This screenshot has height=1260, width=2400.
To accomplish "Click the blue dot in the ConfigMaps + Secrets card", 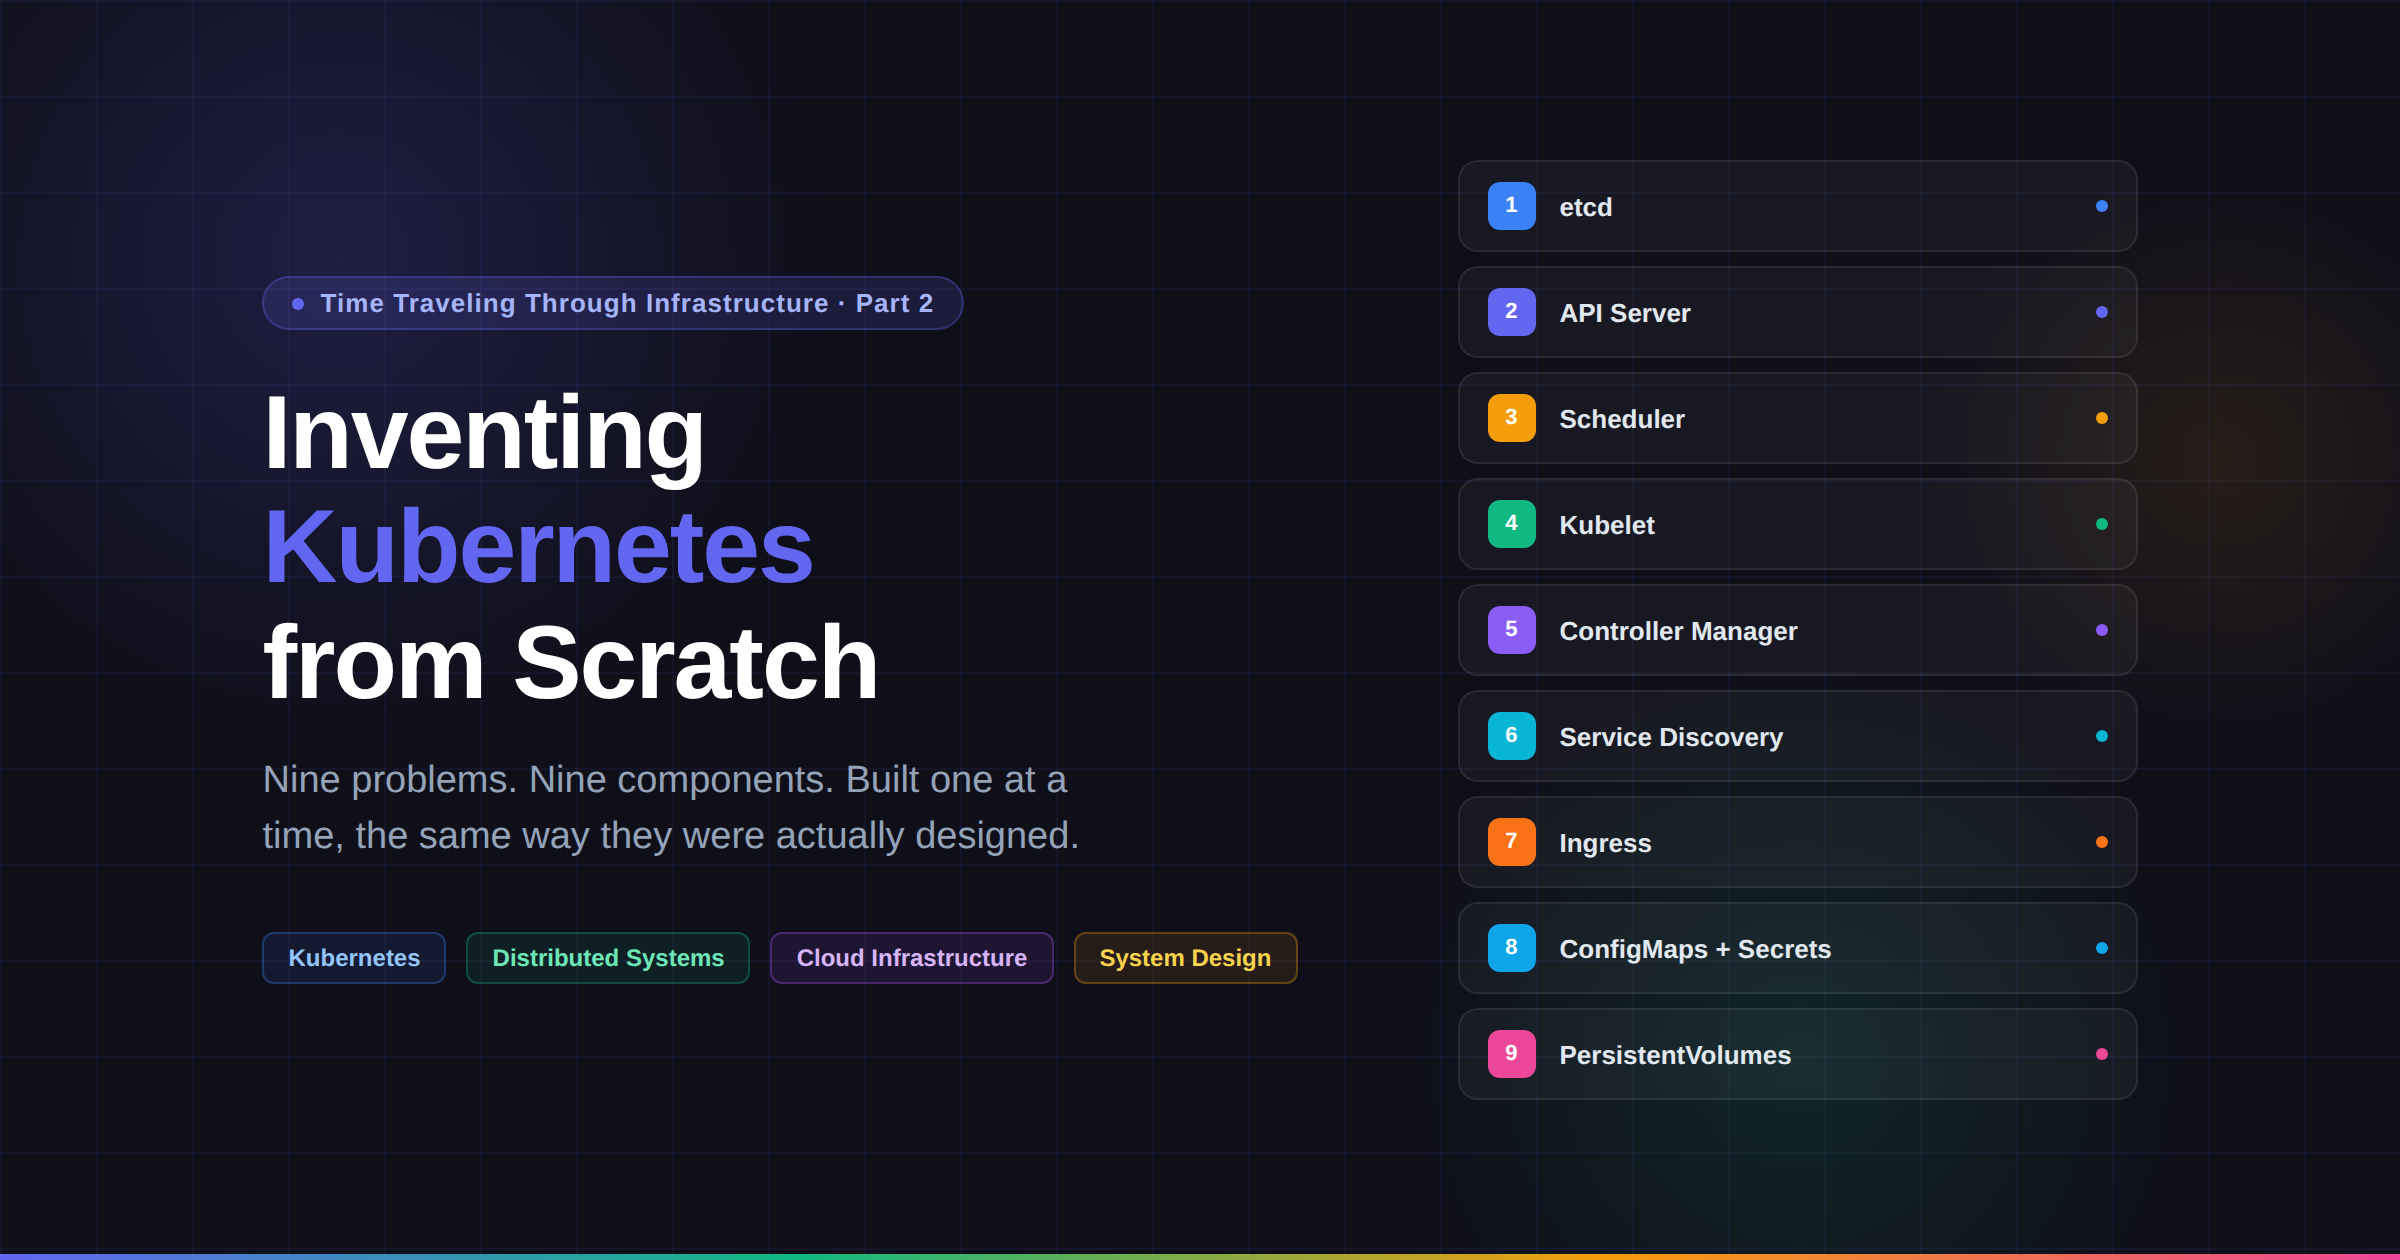I will [2101, 948].
